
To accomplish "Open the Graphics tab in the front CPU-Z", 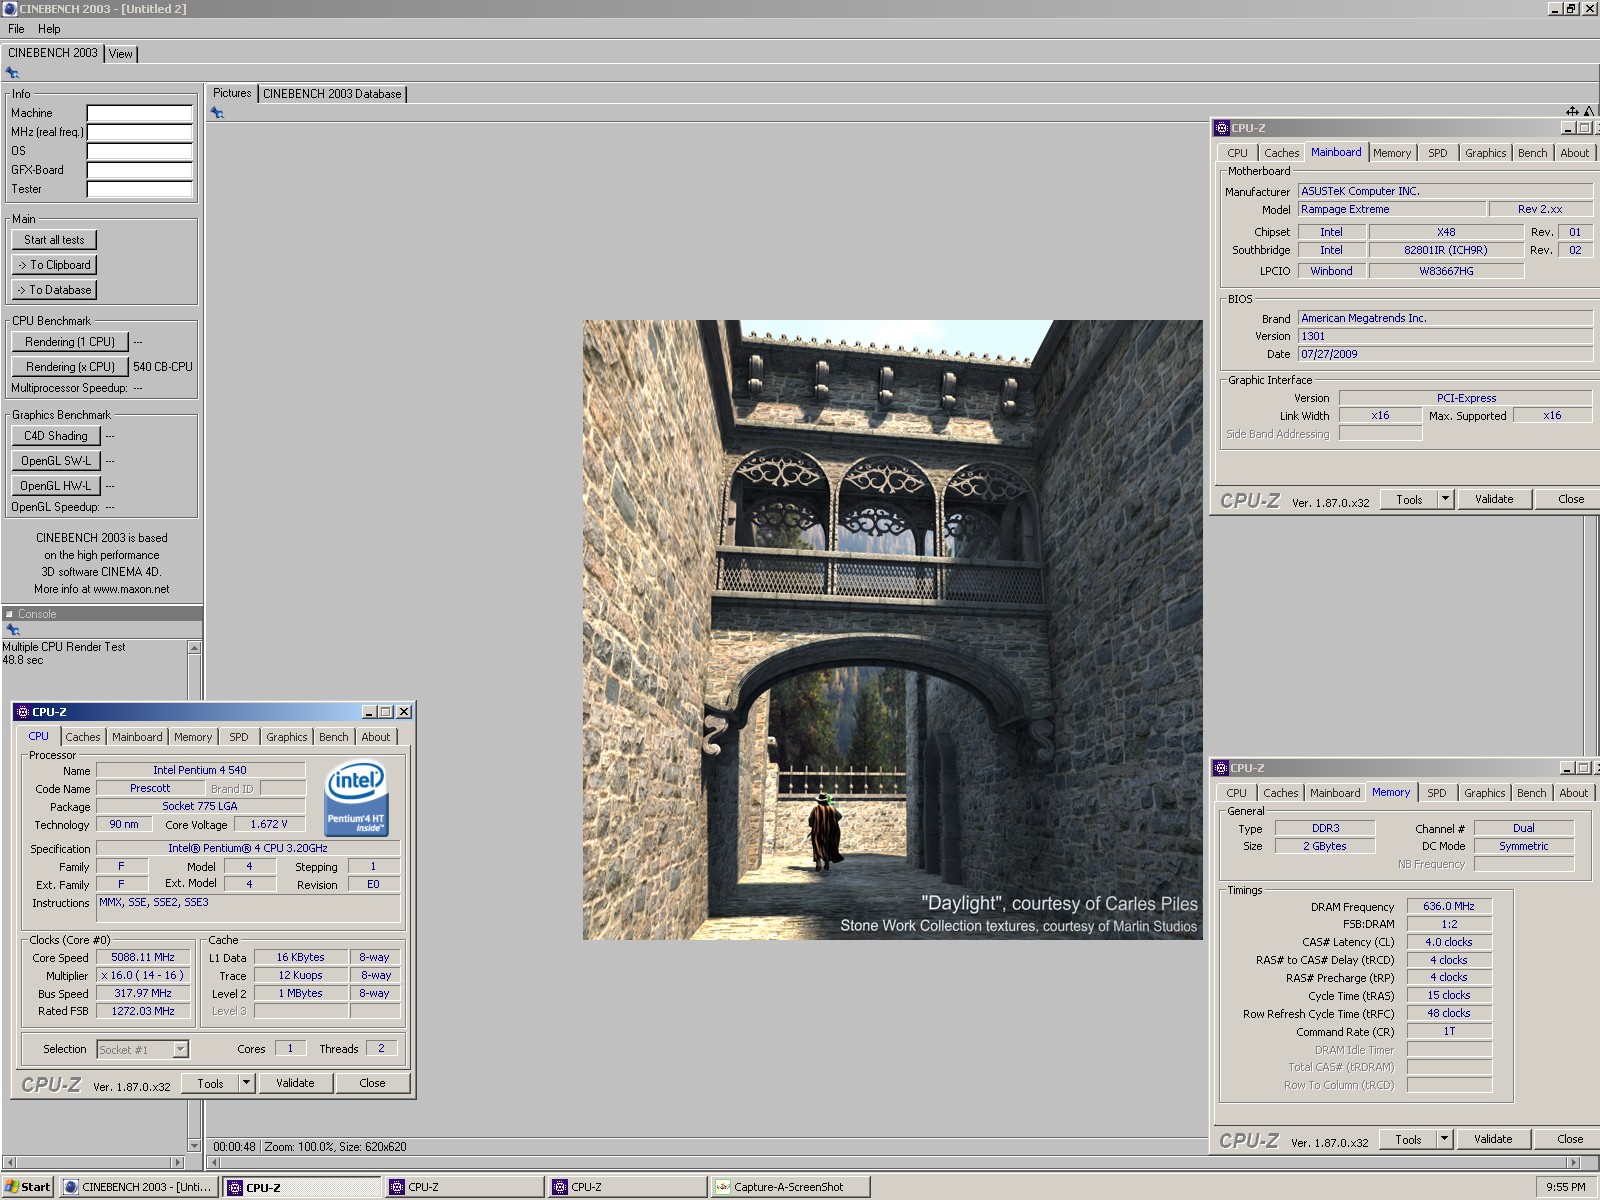I will point(287,737).
